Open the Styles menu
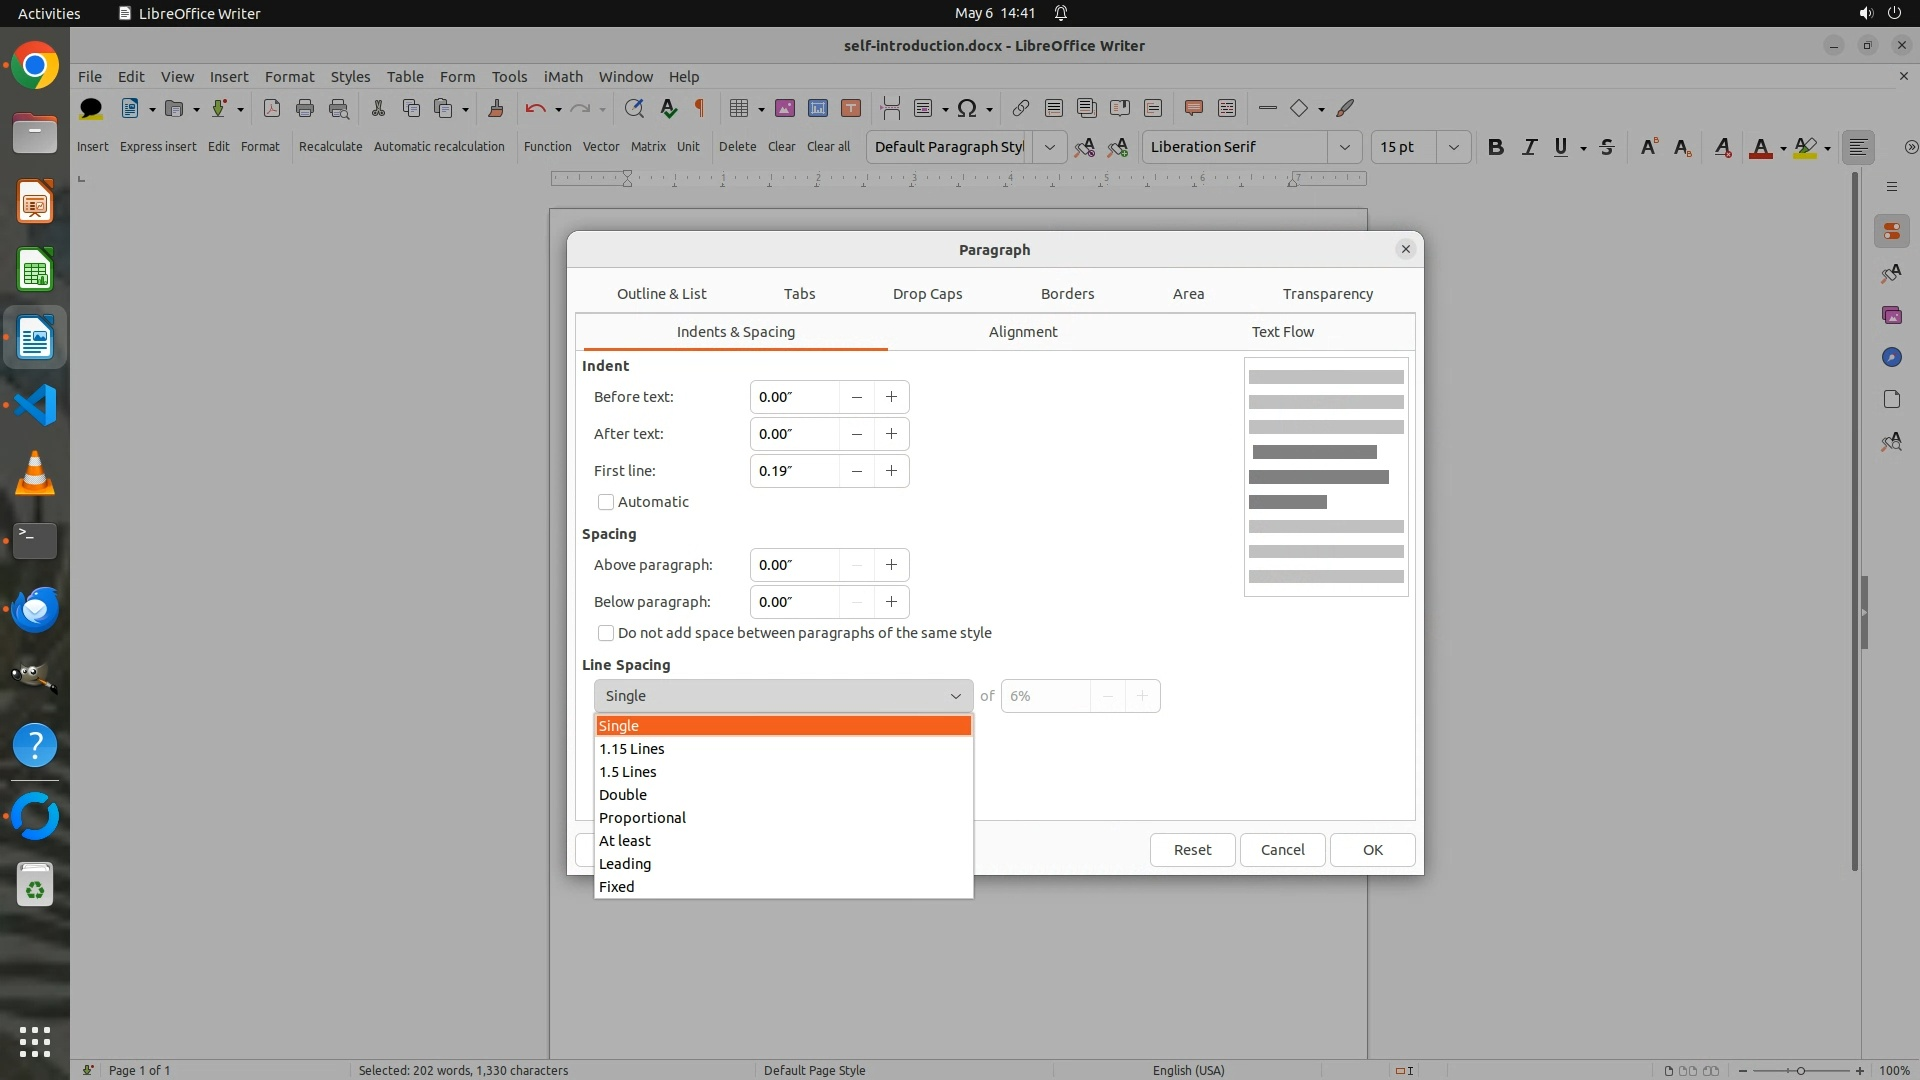 pos(350,76)
